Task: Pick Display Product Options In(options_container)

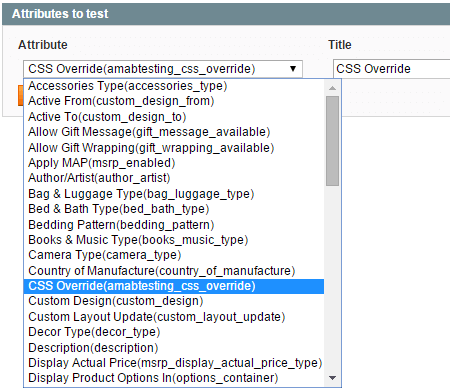Action: pyautogui.click(x=174, y=378)
